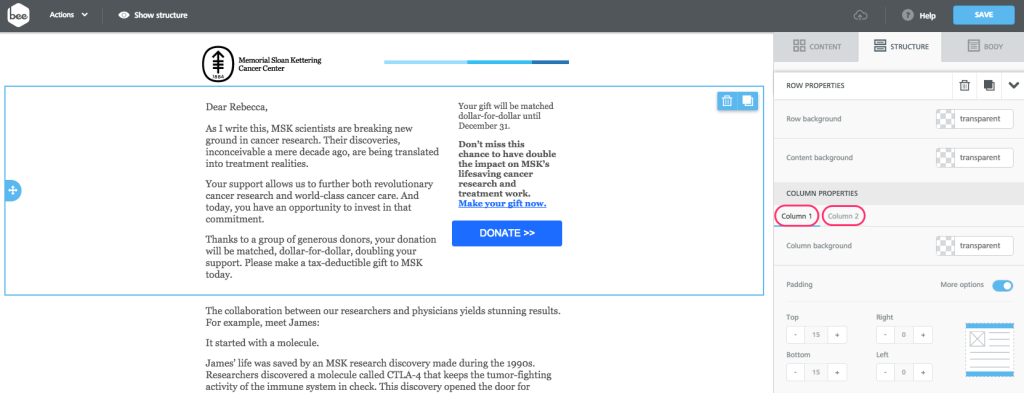The width and height of the screenshot is (1024, 393).
Task: Toggle Show structure eye icon
Action: tap(123, 15)
